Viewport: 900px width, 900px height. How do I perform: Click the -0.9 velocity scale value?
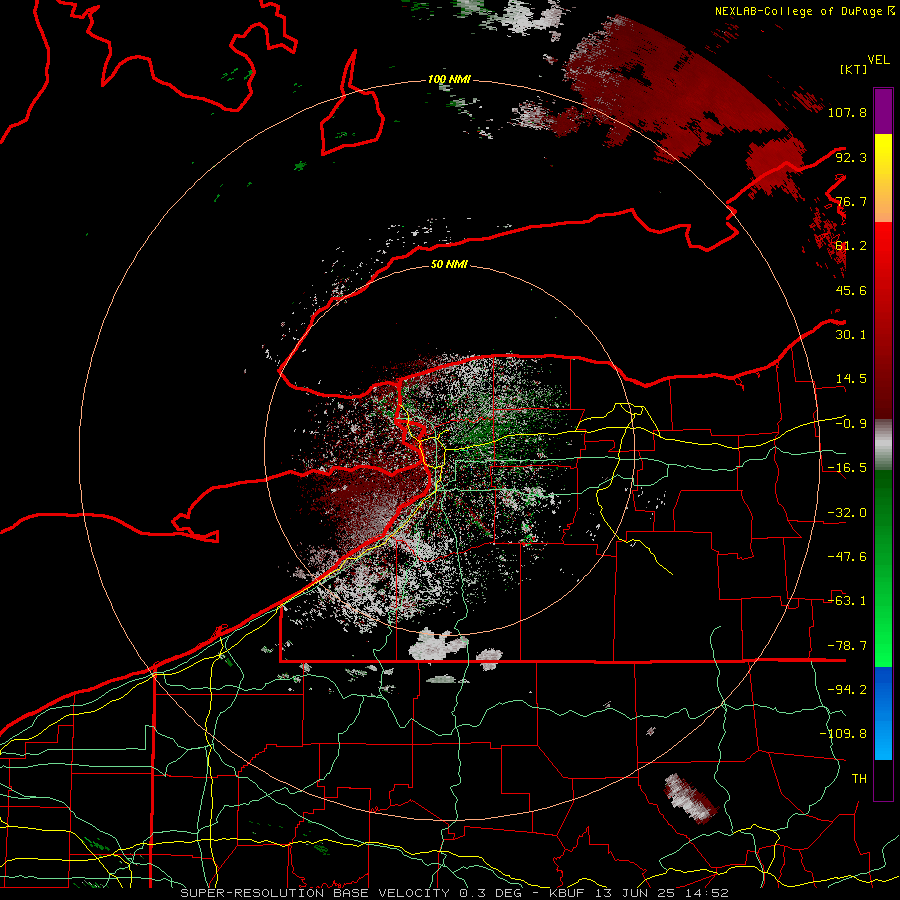point(851,424)
